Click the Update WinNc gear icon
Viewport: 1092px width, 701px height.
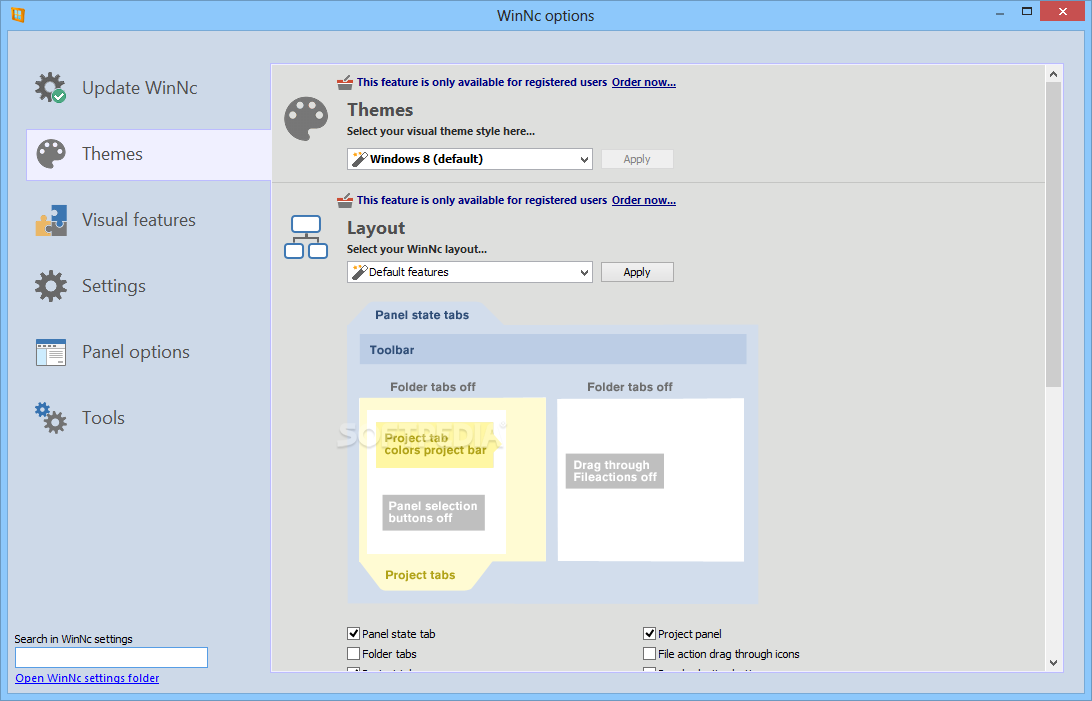tap(50, 88)
